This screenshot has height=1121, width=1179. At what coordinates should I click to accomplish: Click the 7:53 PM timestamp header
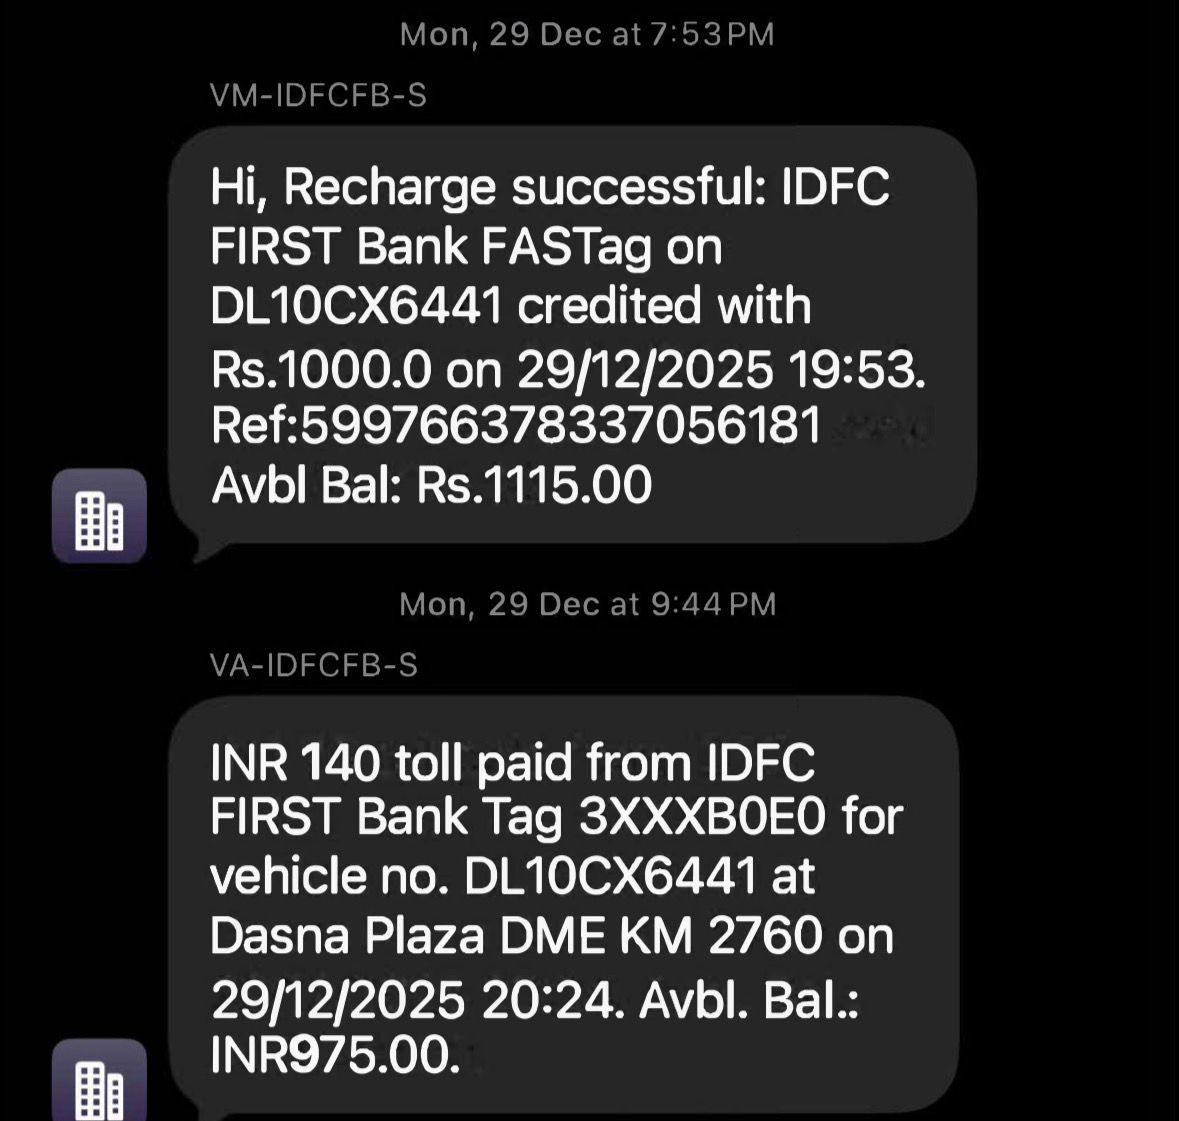(587, 35)
